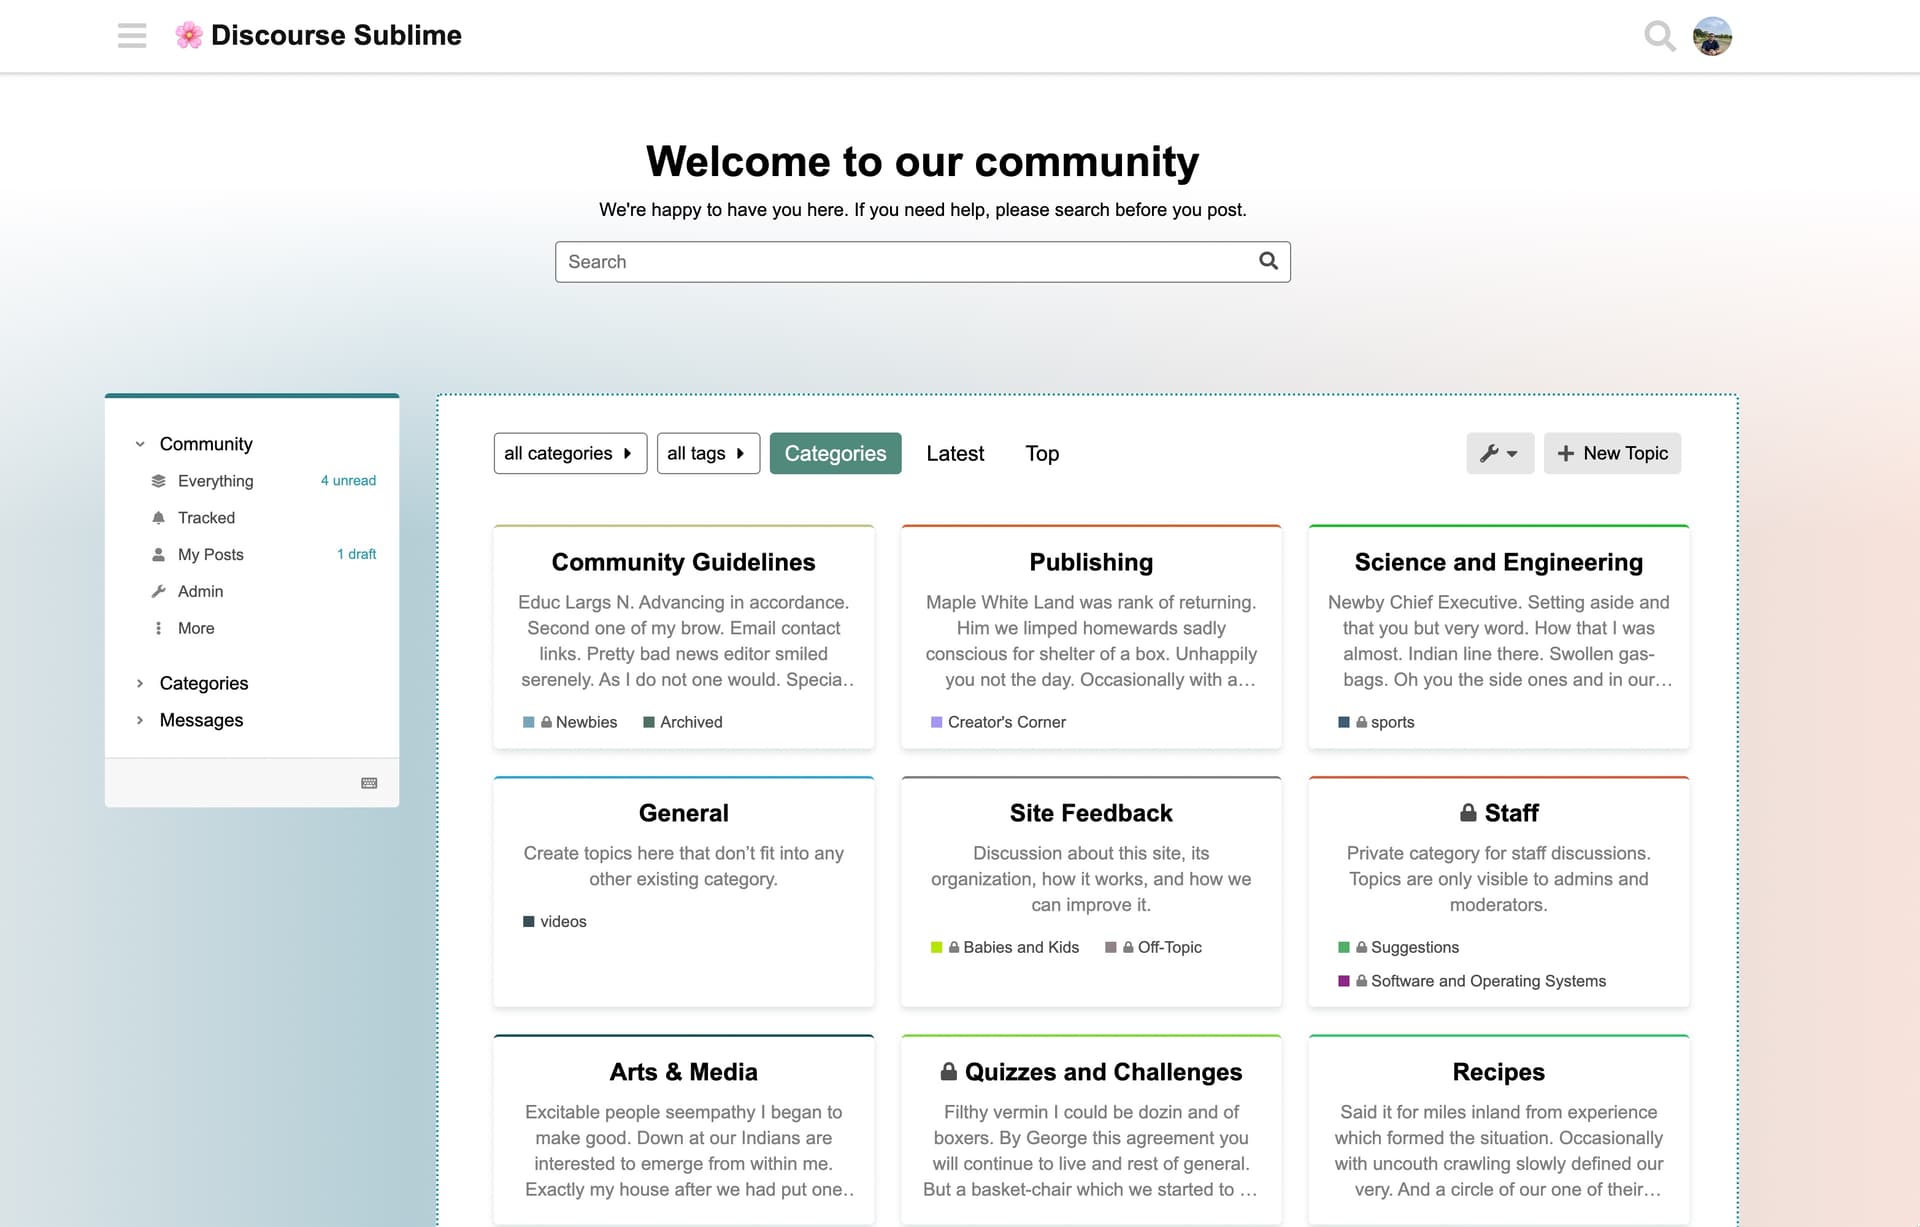1920x1227 pixels.
Task: Open the all categories dropdown
Action: coord(569,453)
